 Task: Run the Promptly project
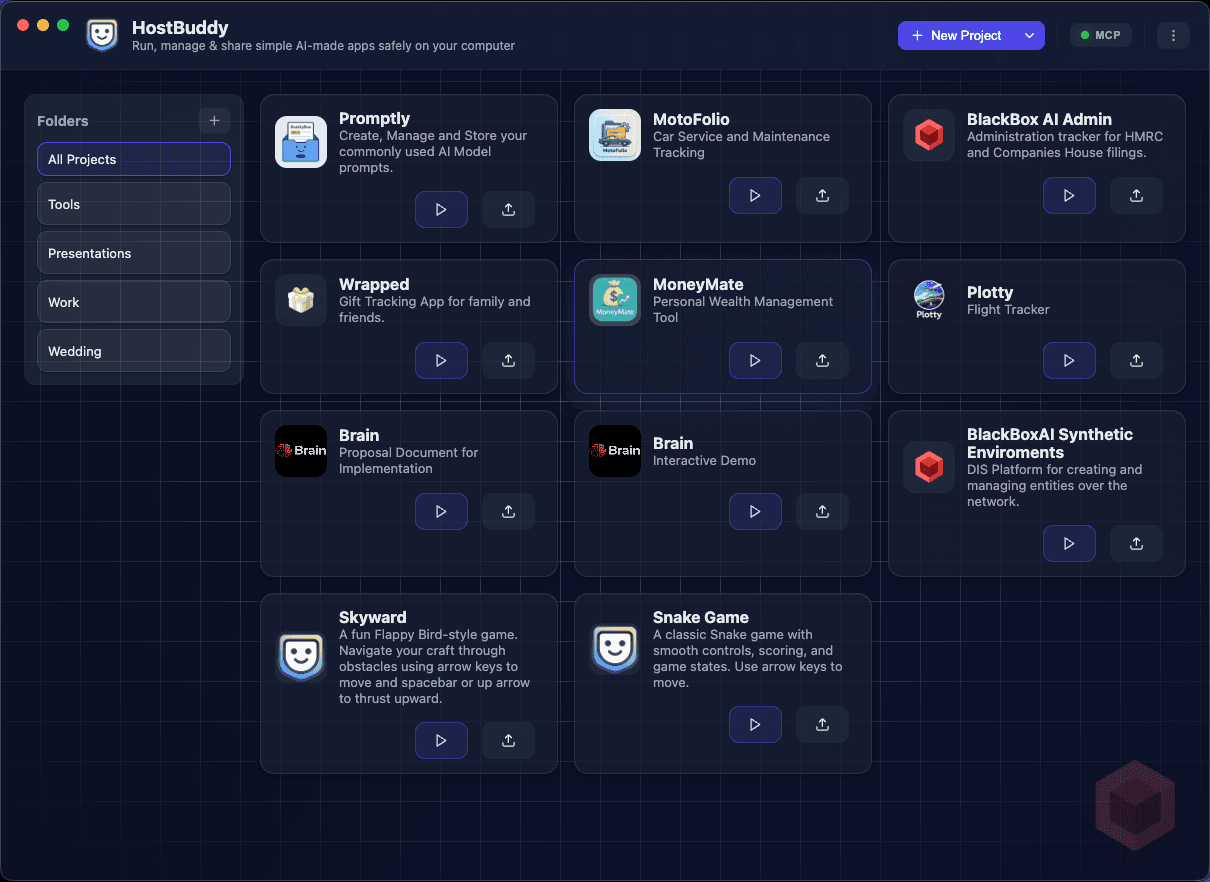click(x=441, y=210)
